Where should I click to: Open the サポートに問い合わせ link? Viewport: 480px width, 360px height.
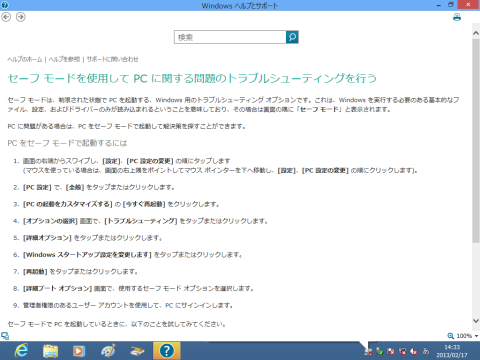(x=112, y=59)
